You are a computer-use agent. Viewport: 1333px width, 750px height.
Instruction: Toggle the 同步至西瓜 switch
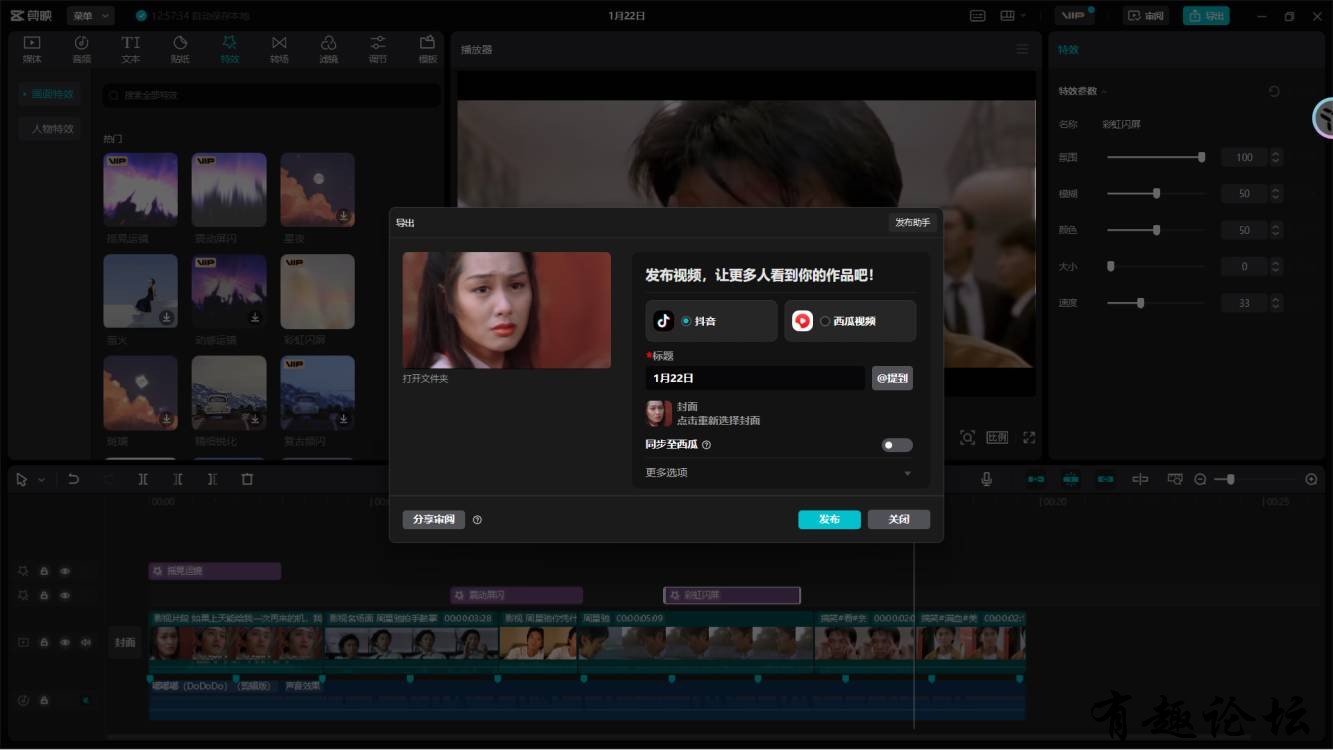897,445
